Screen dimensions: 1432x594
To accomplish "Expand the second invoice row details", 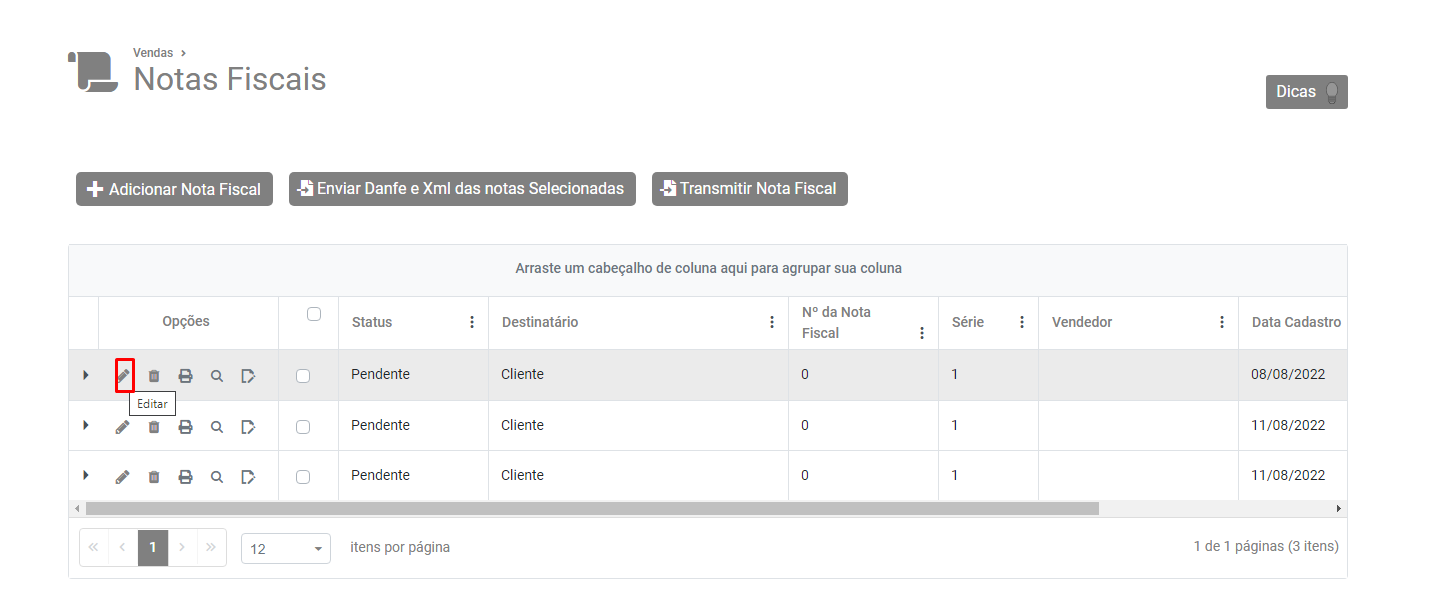I will point(85,425).
